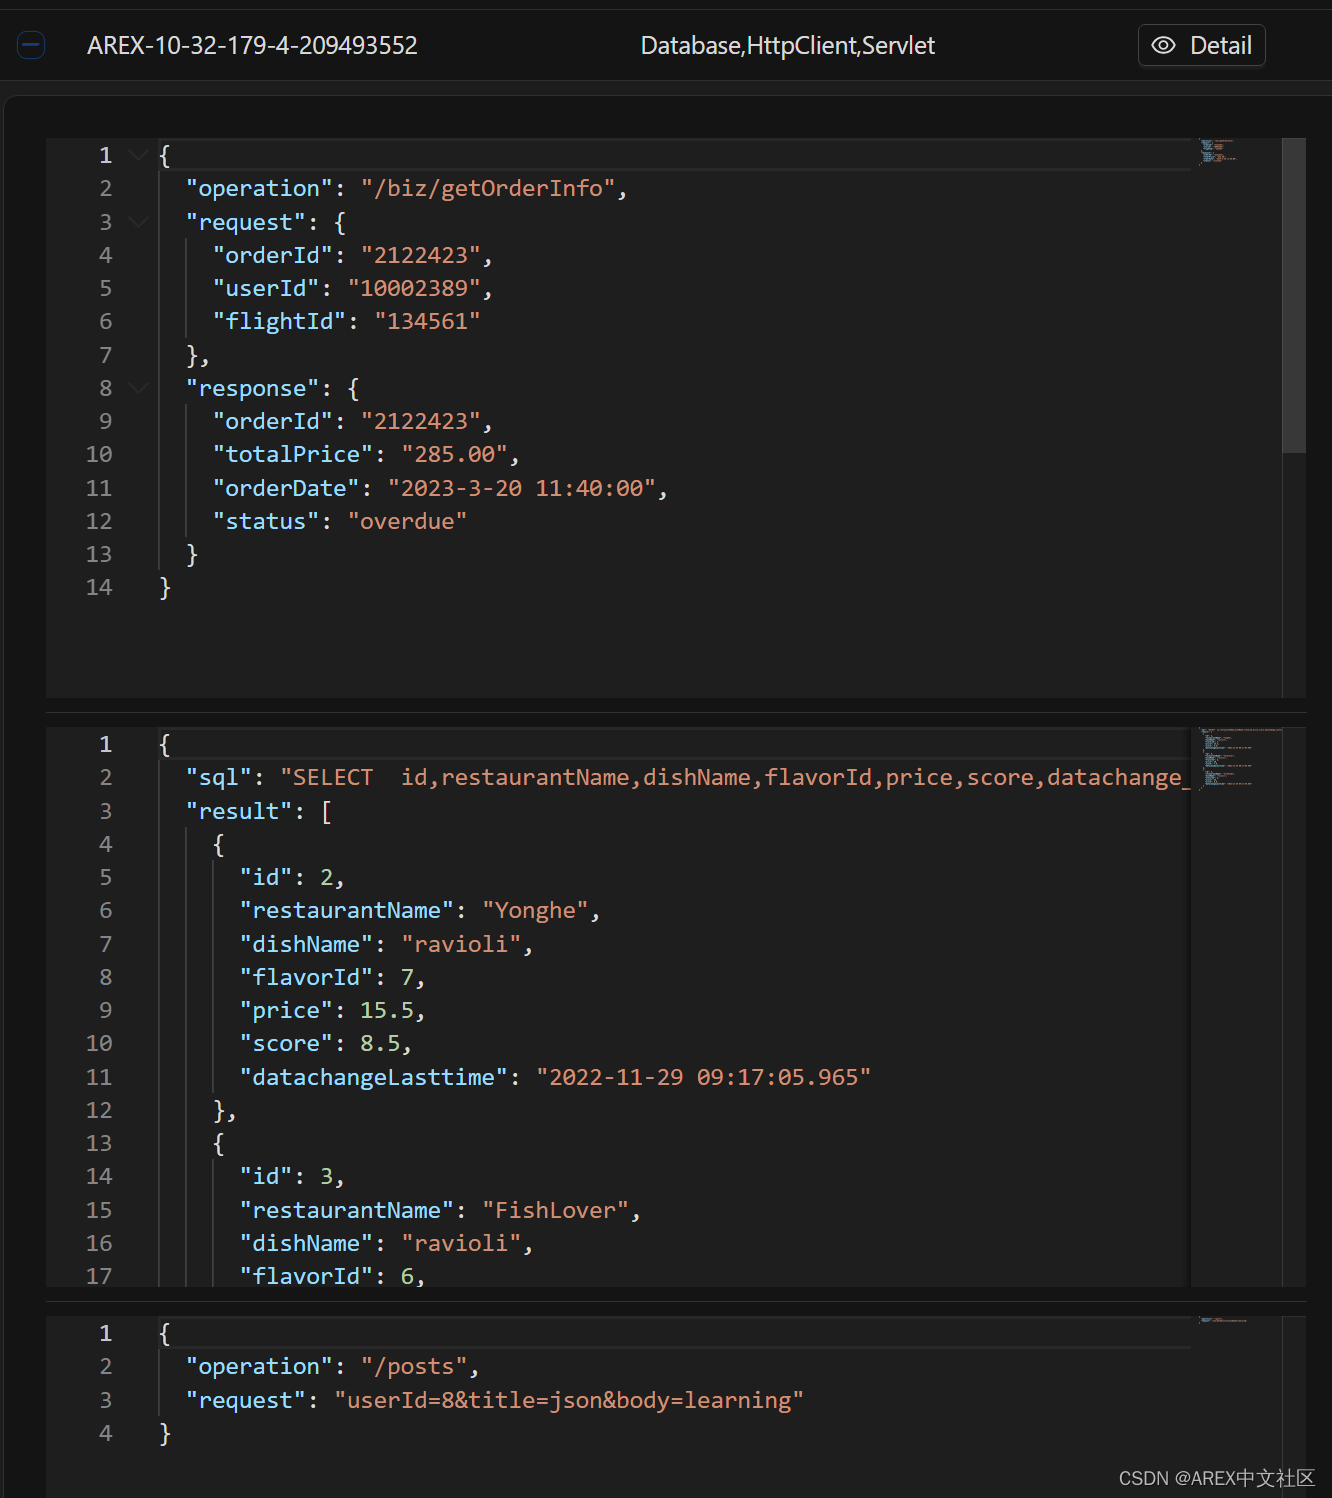The width and height of the screenshot is (1332, 1498).
Task: Click the "userId" value "10002389"
Action: pos(414,288)
